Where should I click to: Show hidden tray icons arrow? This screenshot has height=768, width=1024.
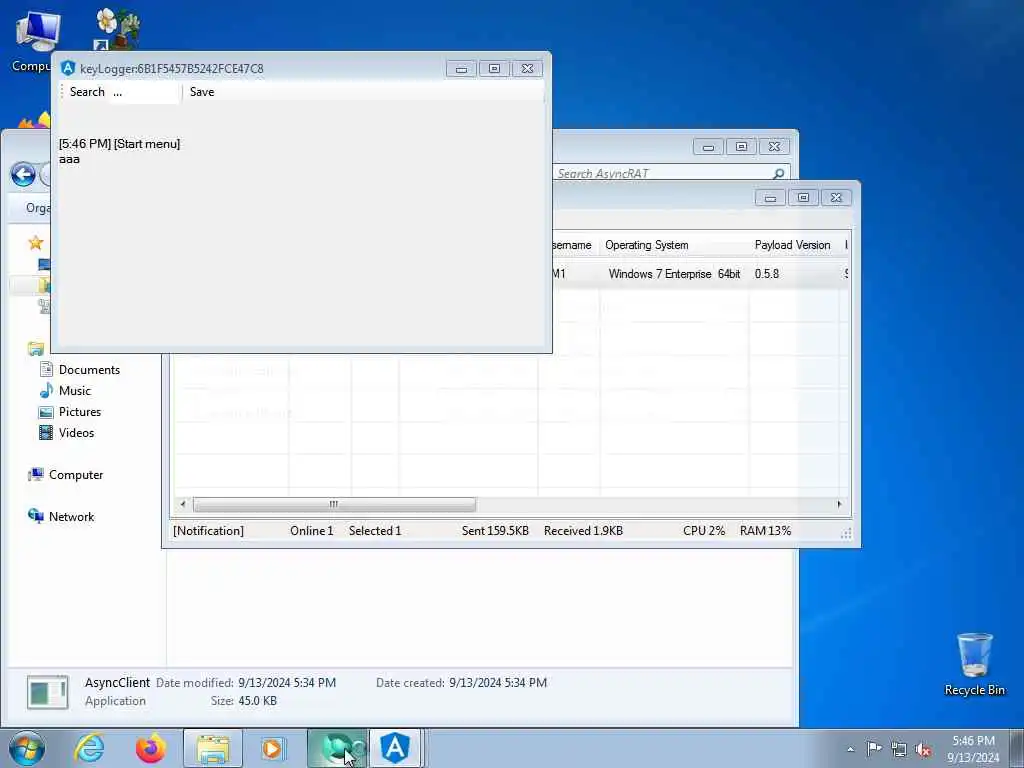850,749
